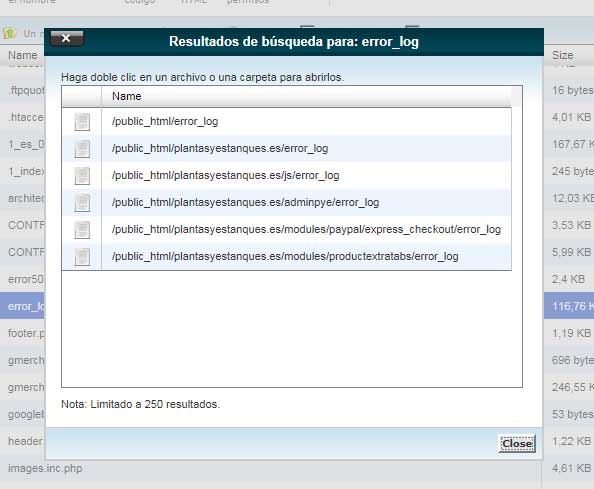
Task: Click file icon of js/error_log result
Action: click(82, 176)
